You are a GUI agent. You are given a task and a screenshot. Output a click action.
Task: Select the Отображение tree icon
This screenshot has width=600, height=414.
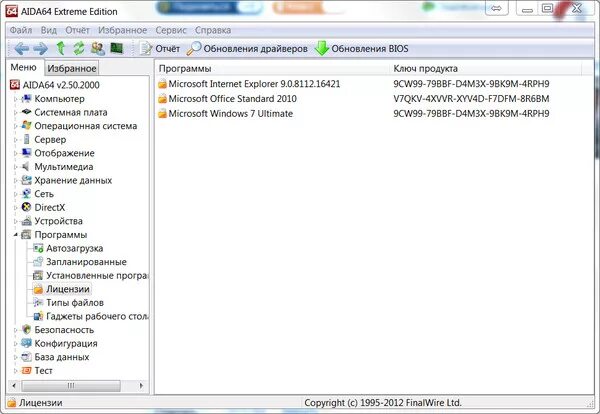(26, 153)
